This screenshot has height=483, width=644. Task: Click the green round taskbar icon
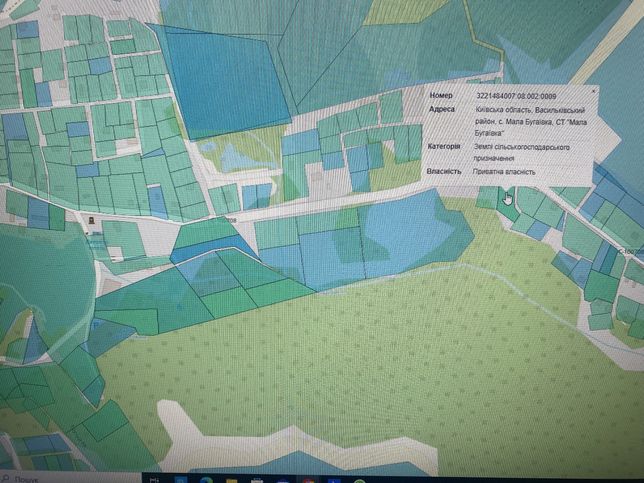(x=359, y=480)
